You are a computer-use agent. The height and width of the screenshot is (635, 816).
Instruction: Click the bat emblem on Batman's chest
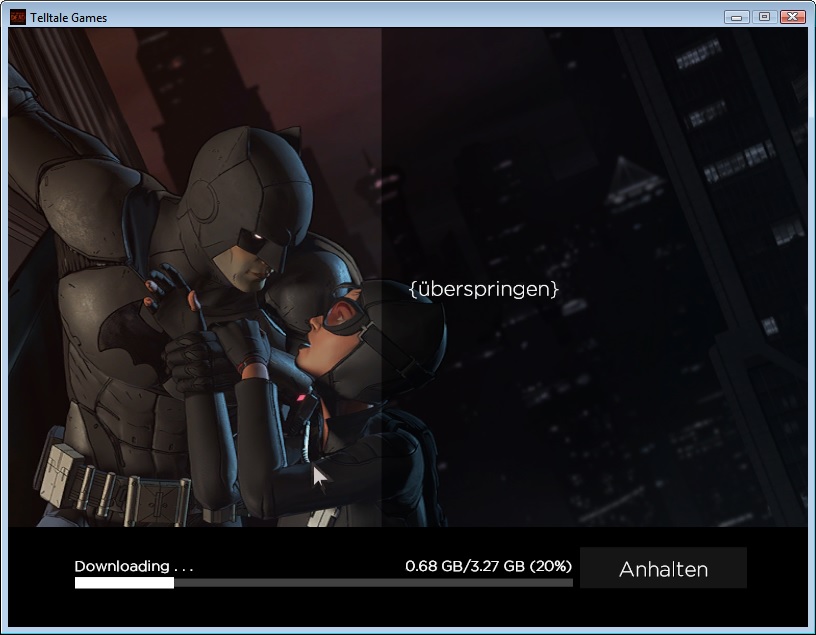click(127, 342)
